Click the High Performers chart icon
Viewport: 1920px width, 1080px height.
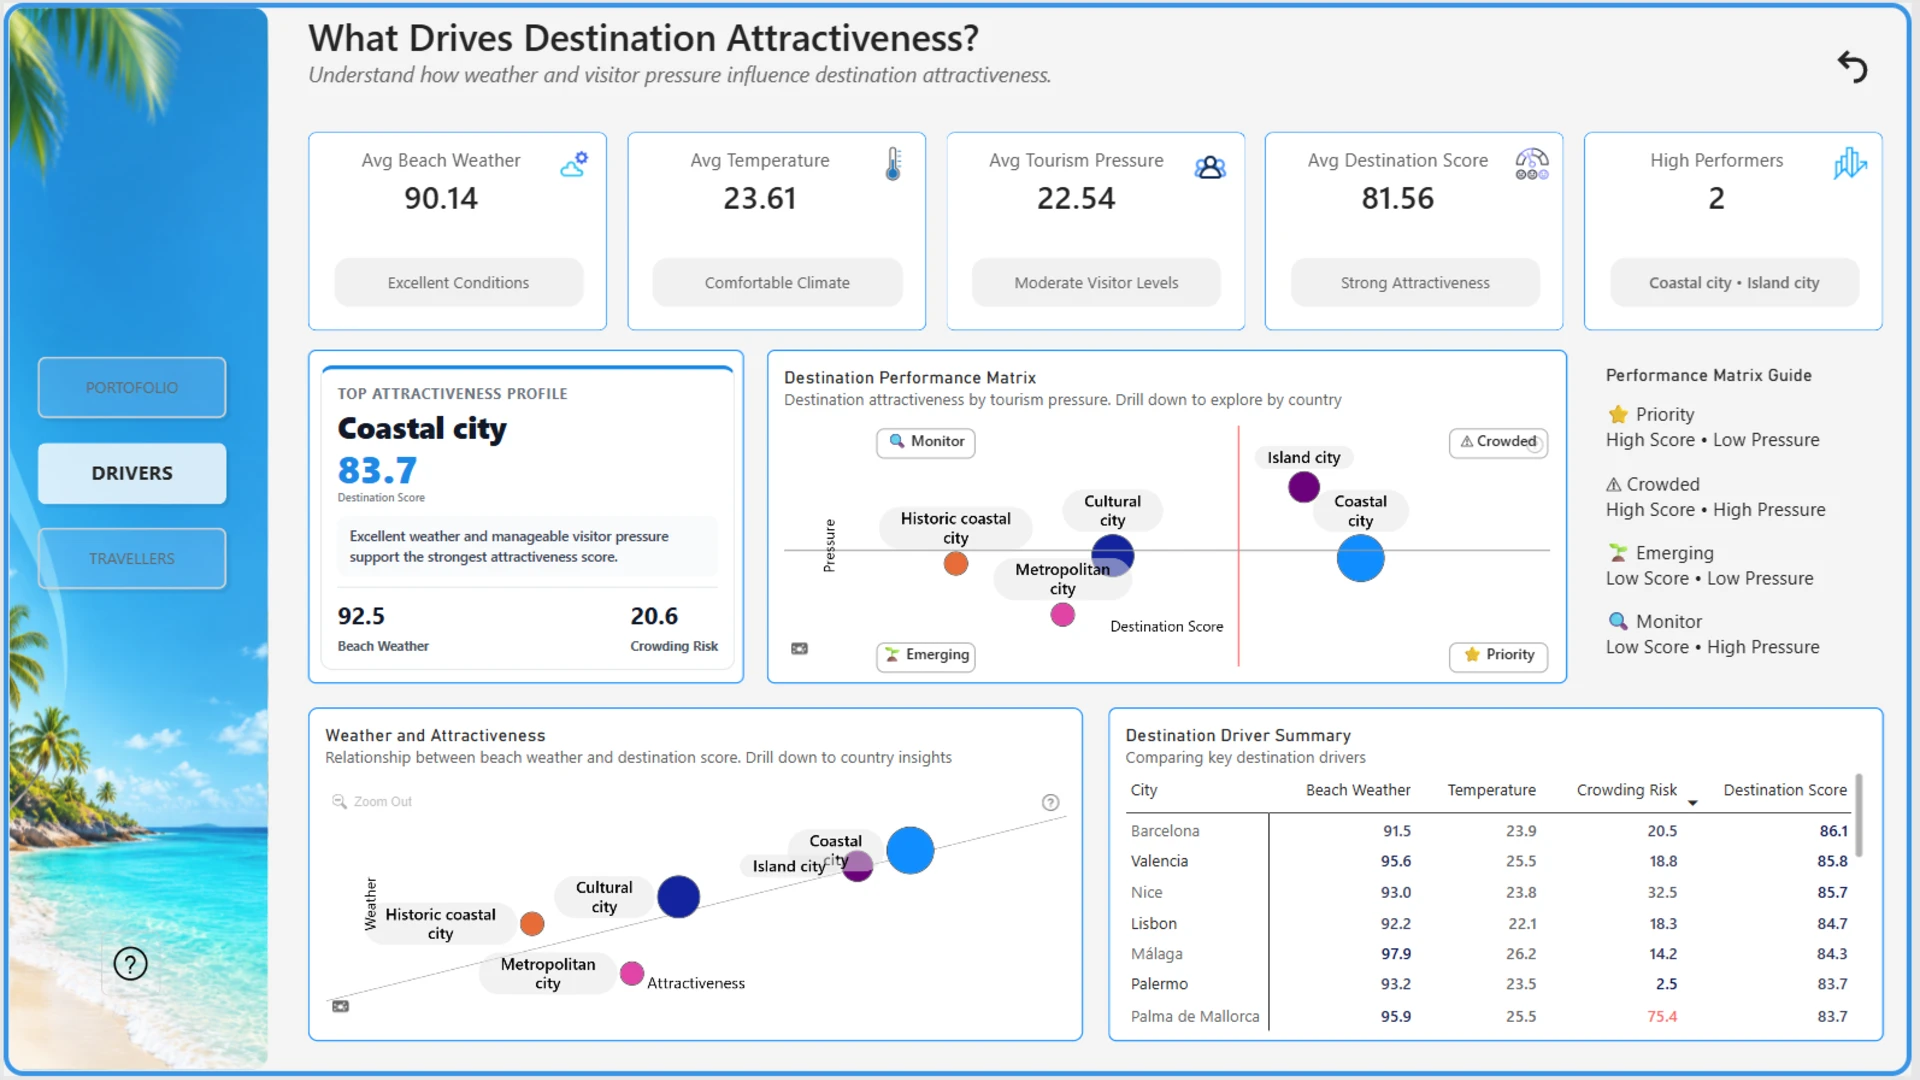pos(1850,163)
